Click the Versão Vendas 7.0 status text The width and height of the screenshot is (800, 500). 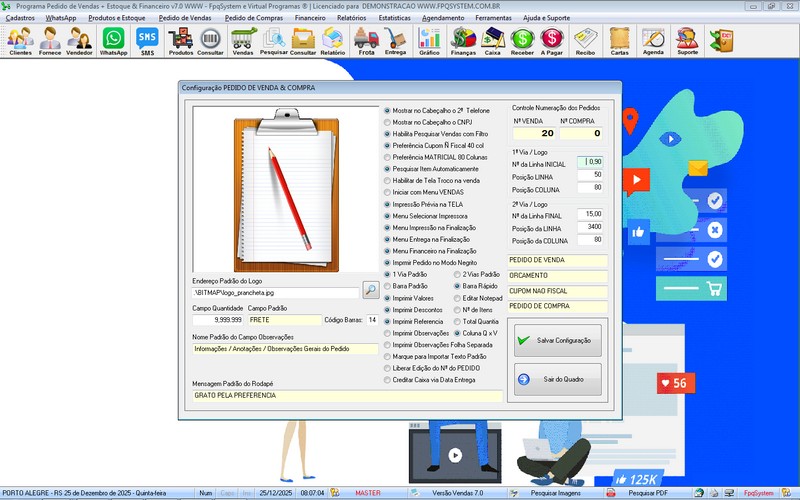[458, 493]
